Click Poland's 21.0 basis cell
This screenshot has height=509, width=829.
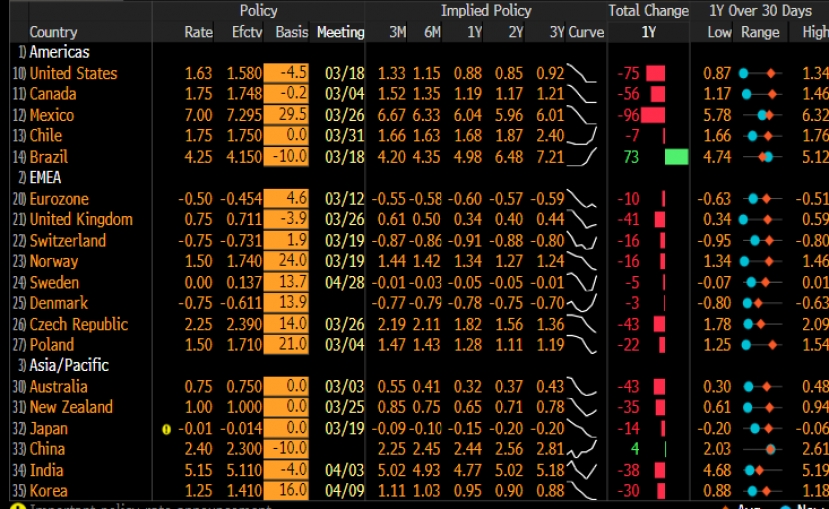[286, 345]
